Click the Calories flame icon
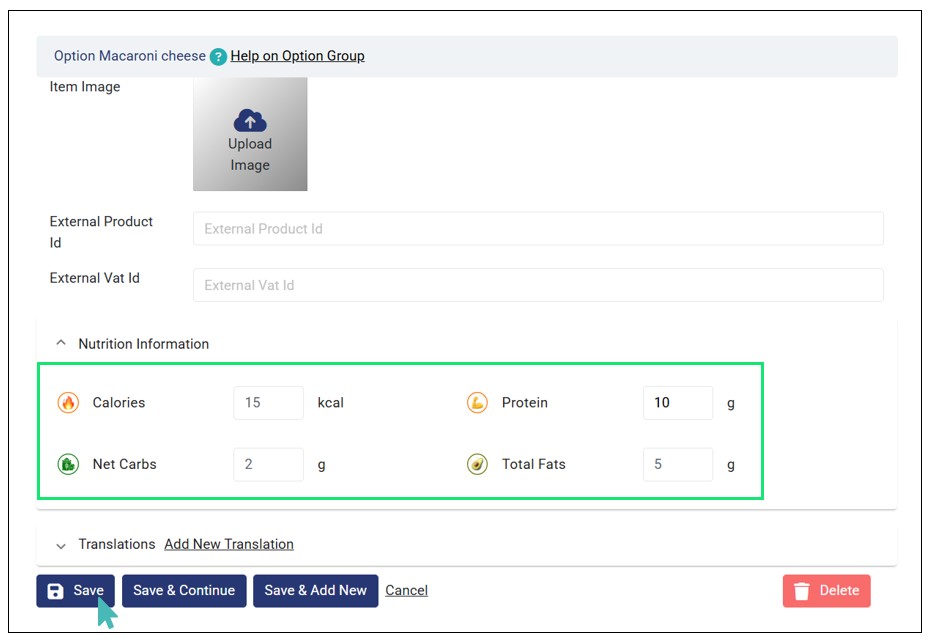The image size is (928, 640). pos(68,403)
